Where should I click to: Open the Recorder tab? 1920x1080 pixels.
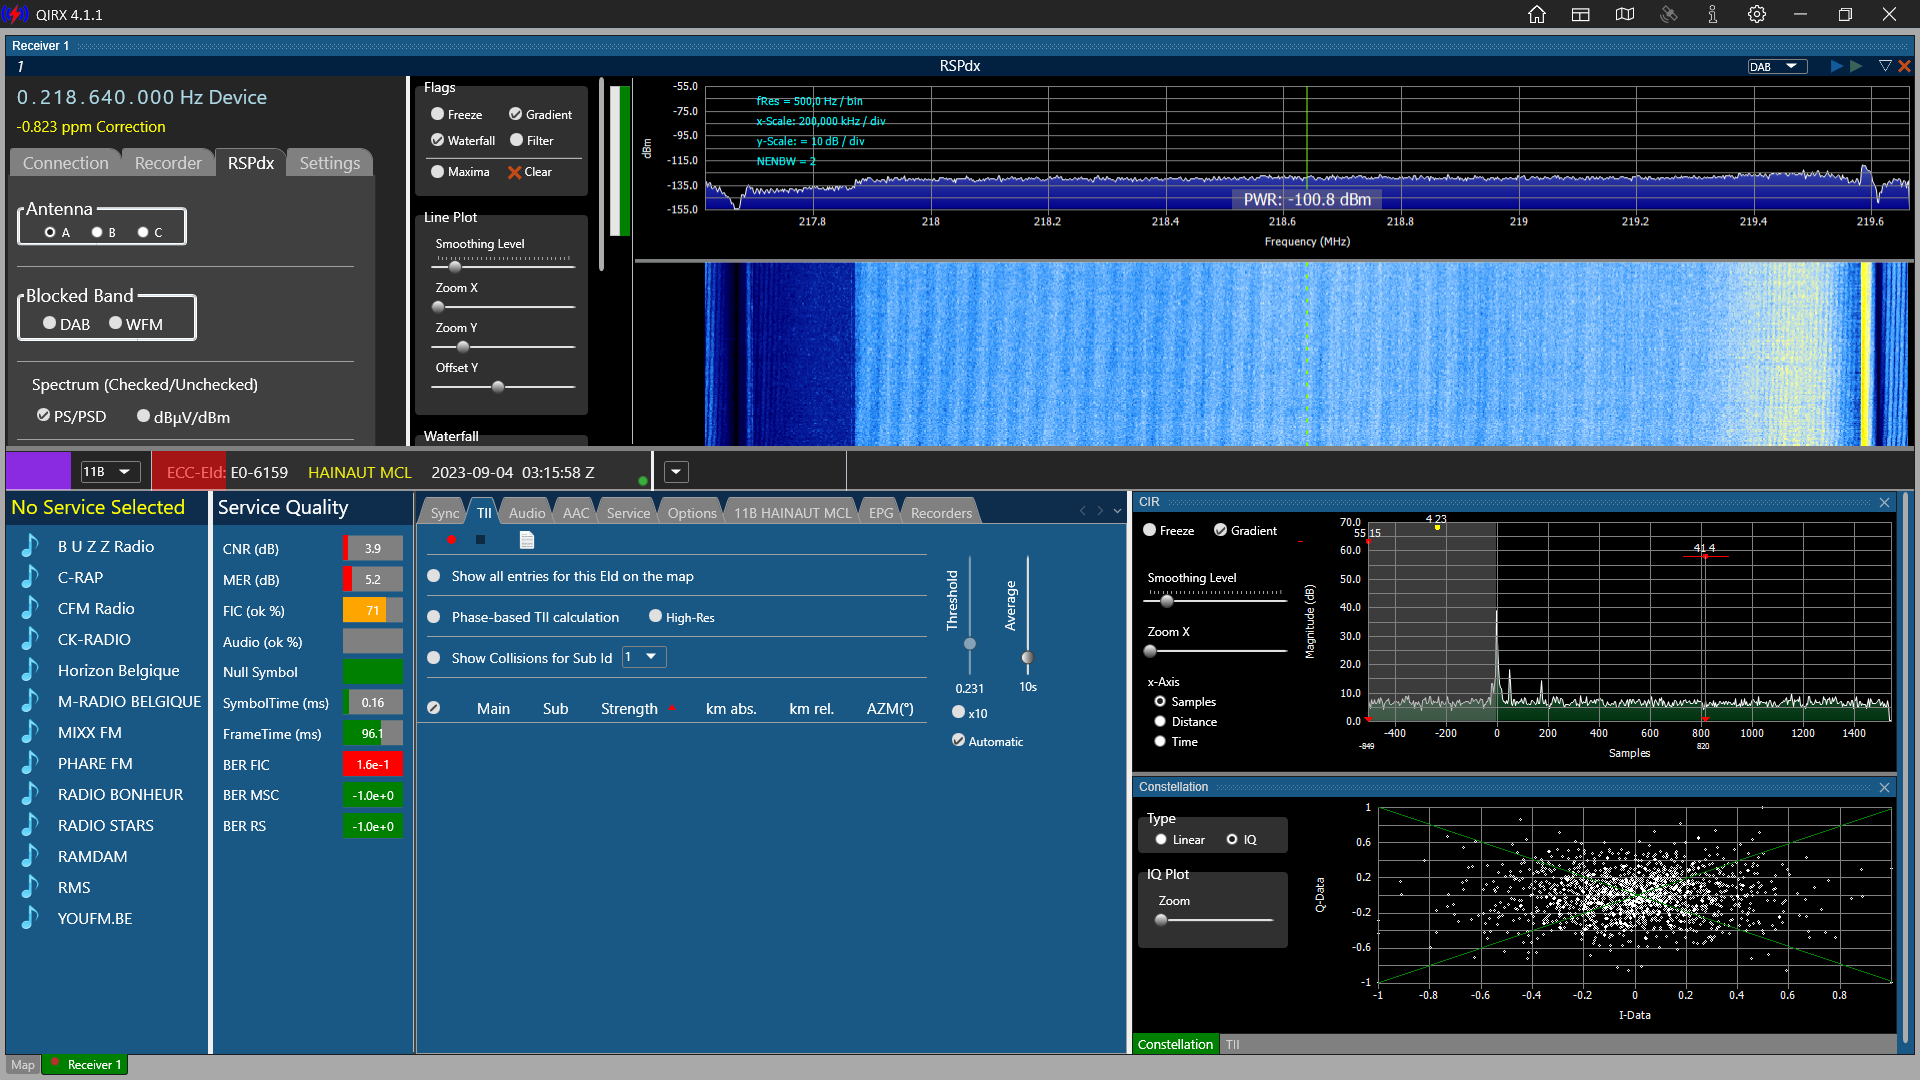tap(168, 163)
